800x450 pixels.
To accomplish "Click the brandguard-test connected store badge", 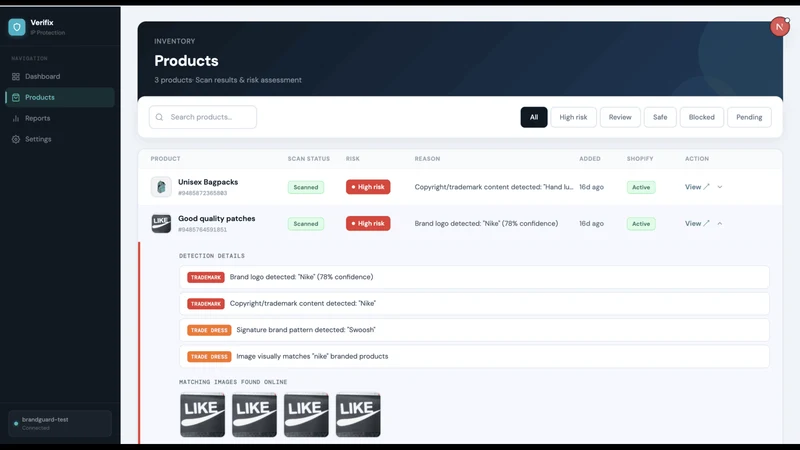I will (x=60, y=423).
